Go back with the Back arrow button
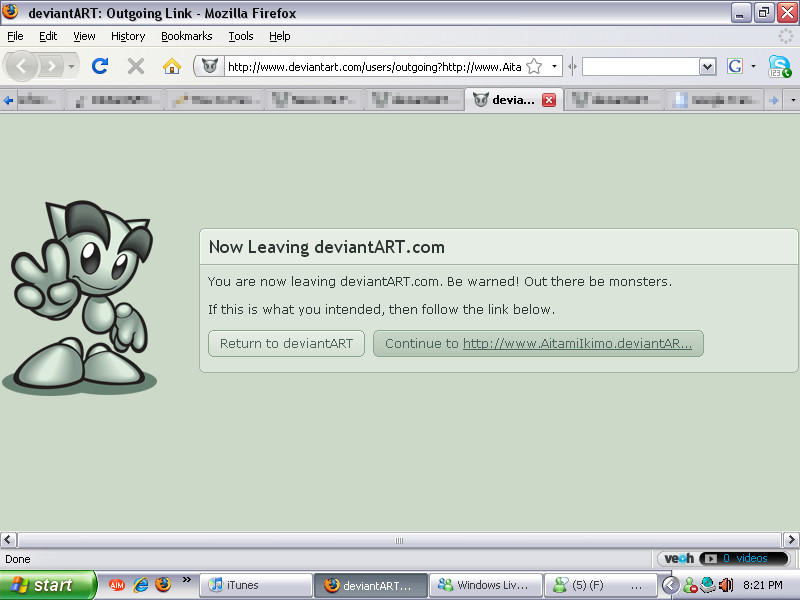 [21, 66]
